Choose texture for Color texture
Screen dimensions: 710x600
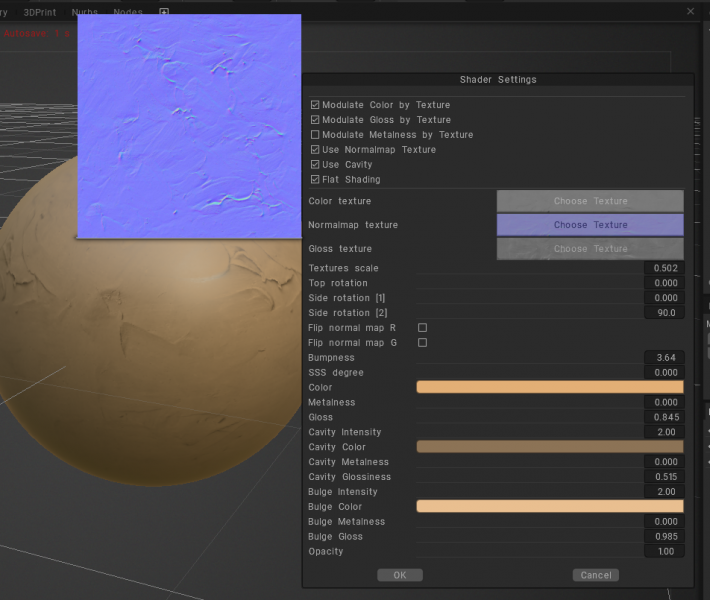coord(590,201)
